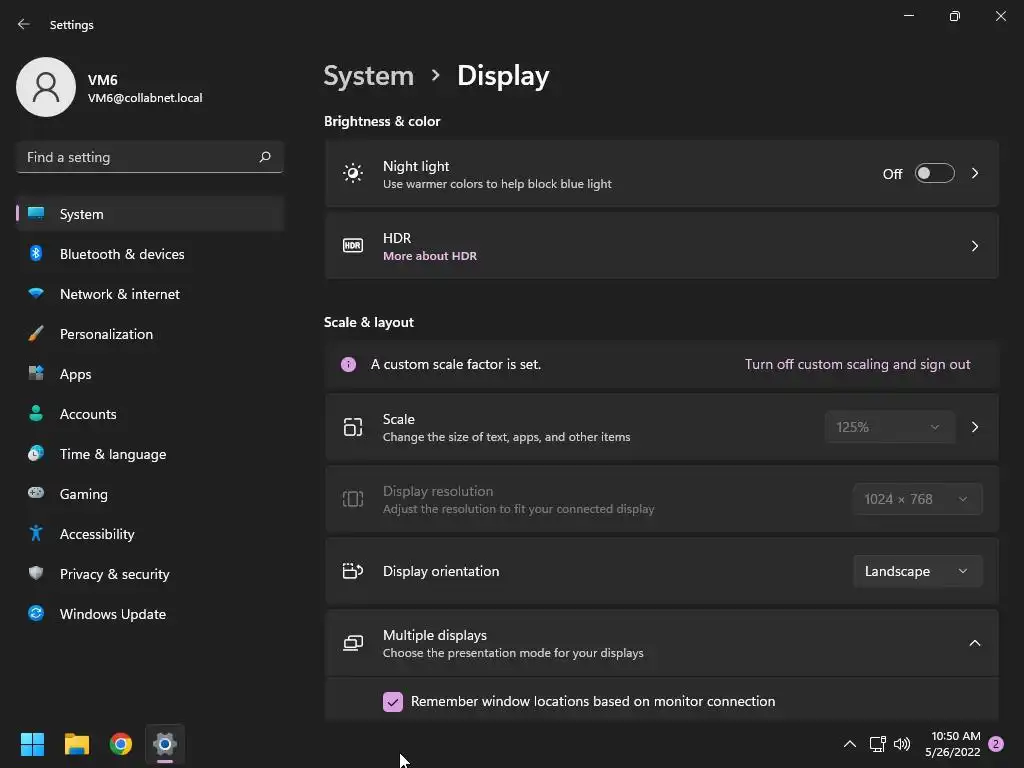Open the Scale 125% dropdown
This screenshot has height=768, width=1024.
[x=889, y=427]
